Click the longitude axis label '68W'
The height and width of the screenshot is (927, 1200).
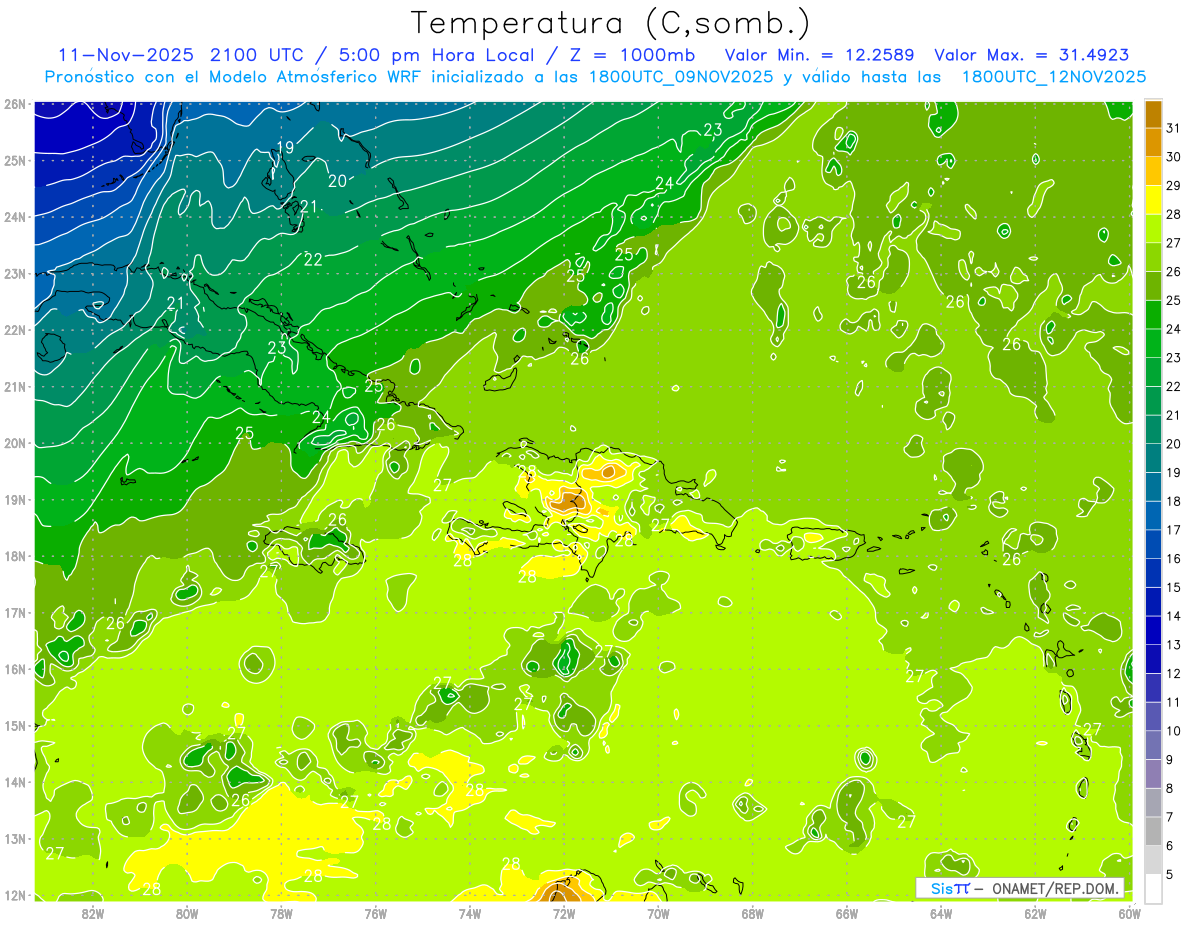753,912
